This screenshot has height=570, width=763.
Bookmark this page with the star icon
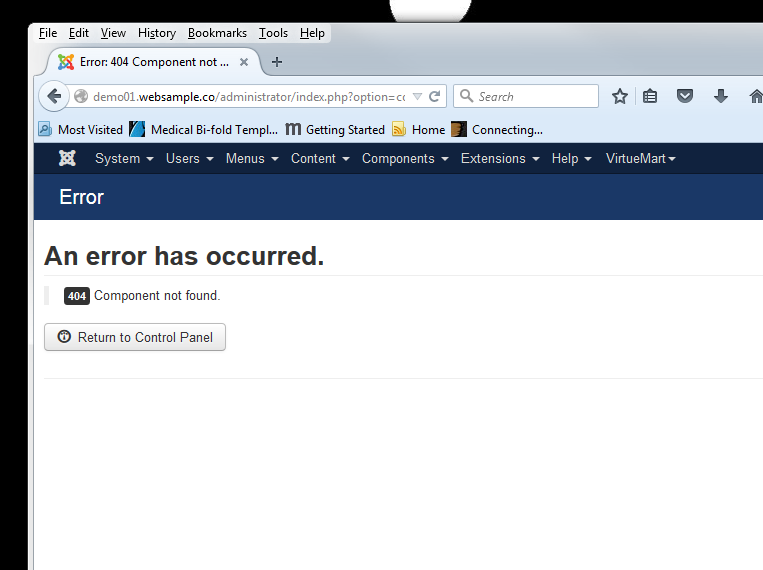tap(620, 96)
